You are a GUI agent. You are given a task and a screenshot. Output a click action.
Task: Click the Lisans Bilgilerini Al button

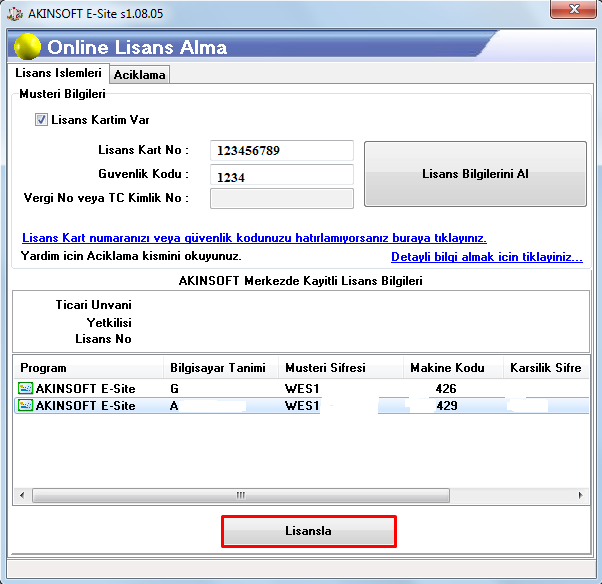pyautogui.click(x=475, y=174)
